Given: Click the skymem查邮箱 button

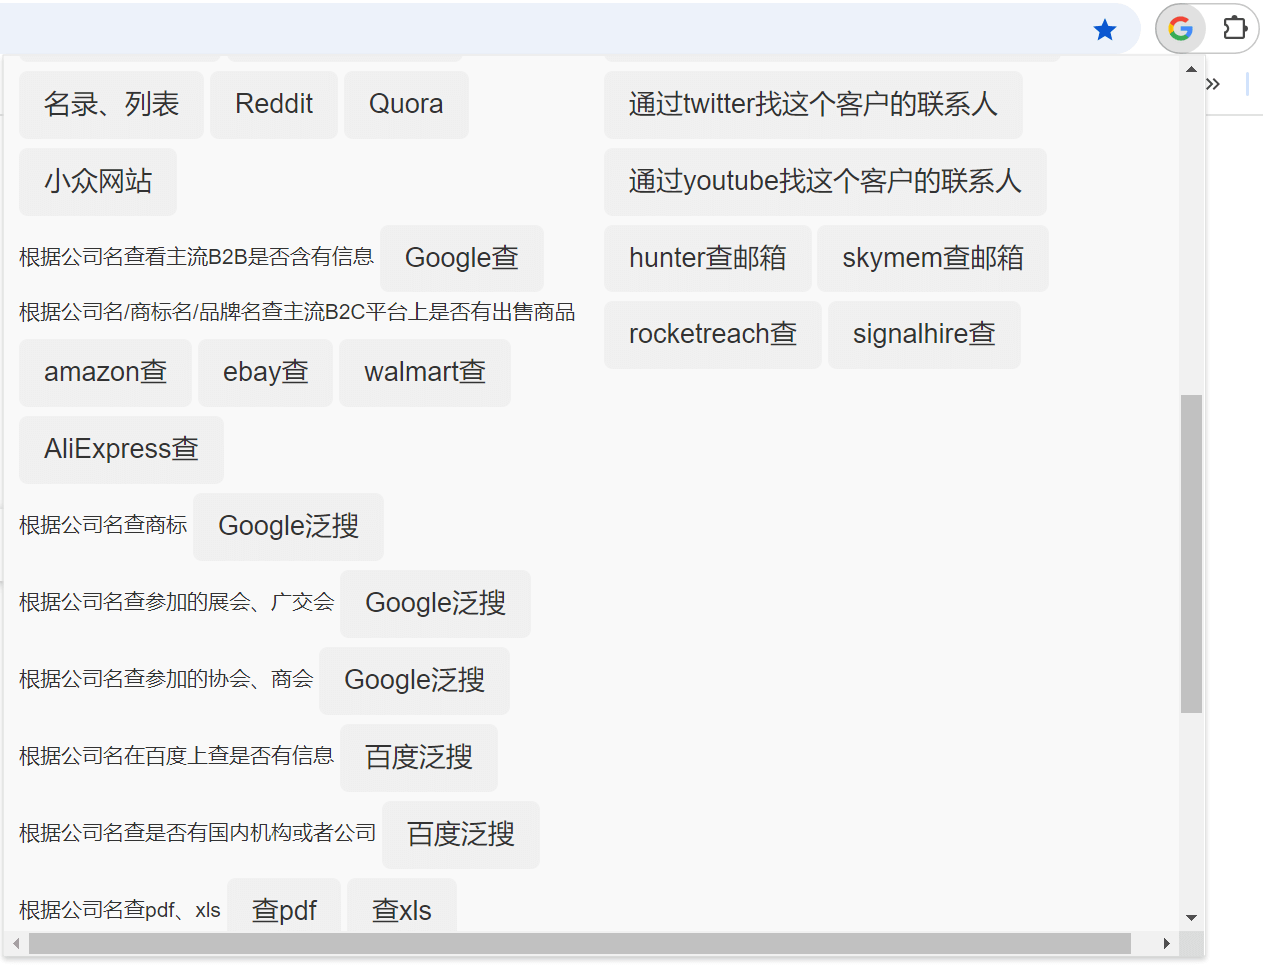Looking at the screenshot, I should click(x=933, y=258).
